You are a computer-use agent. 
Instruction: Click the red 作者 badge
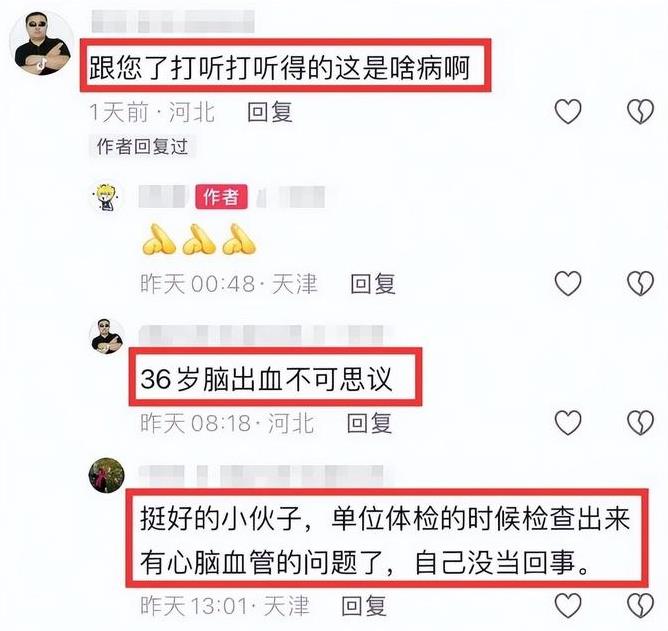coord(221,197)
